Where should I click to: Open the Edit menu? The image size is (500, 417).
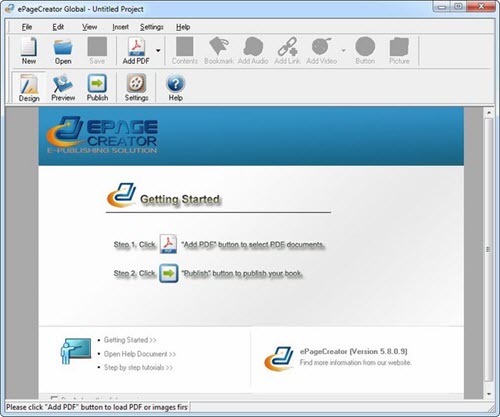(x=58, y=27)
